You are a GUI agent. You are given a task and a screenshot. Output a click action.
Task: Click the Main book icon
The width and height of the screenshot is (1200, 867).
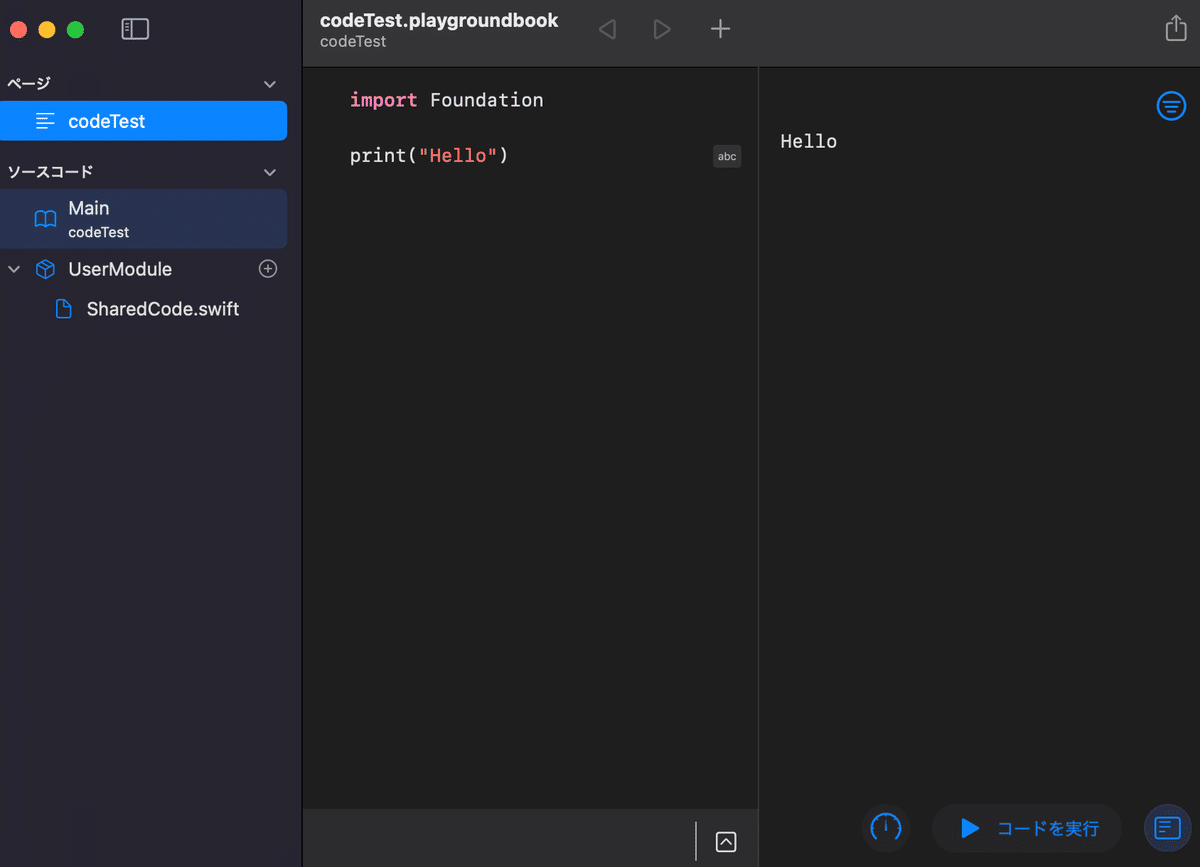[x=45, y=219]
